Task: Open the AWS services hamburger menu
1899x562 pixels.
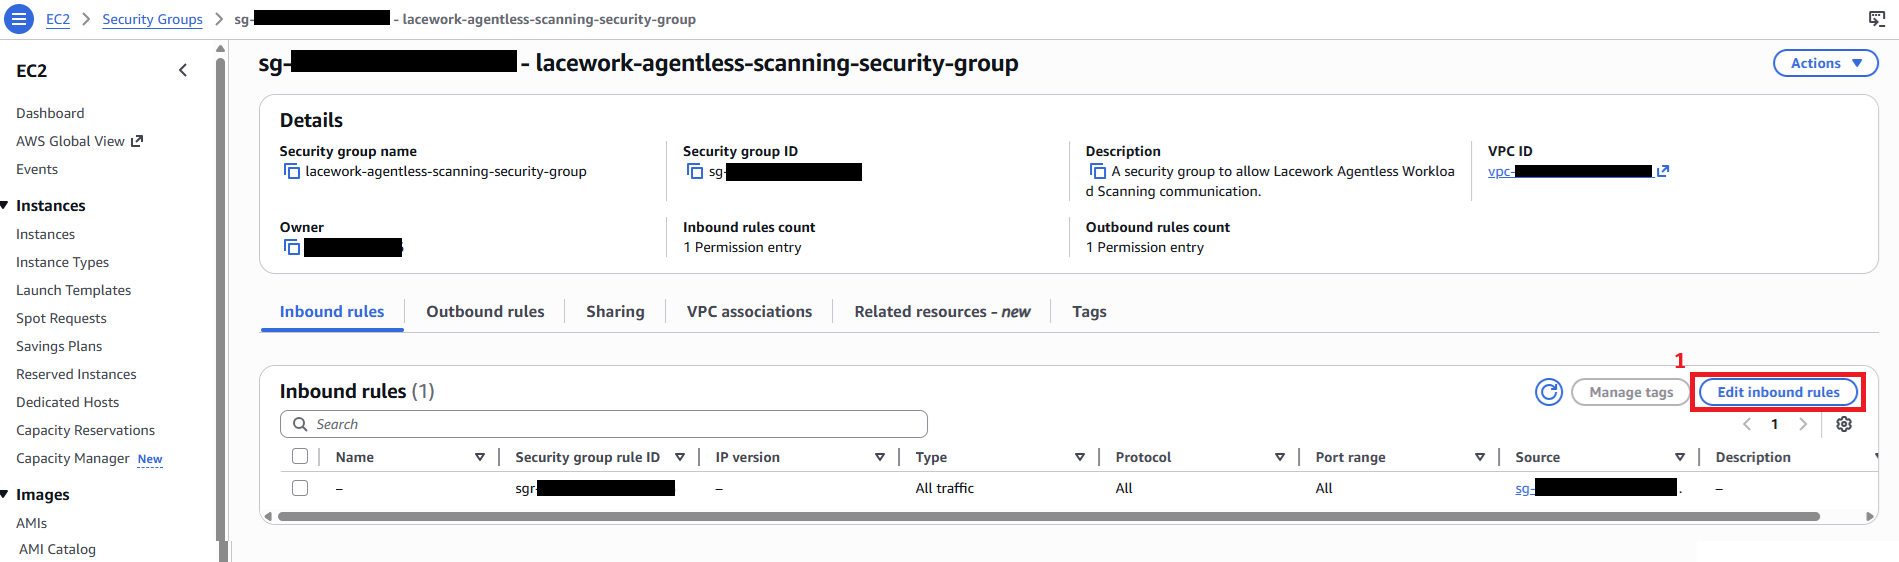Action: (x=18, y=19)
